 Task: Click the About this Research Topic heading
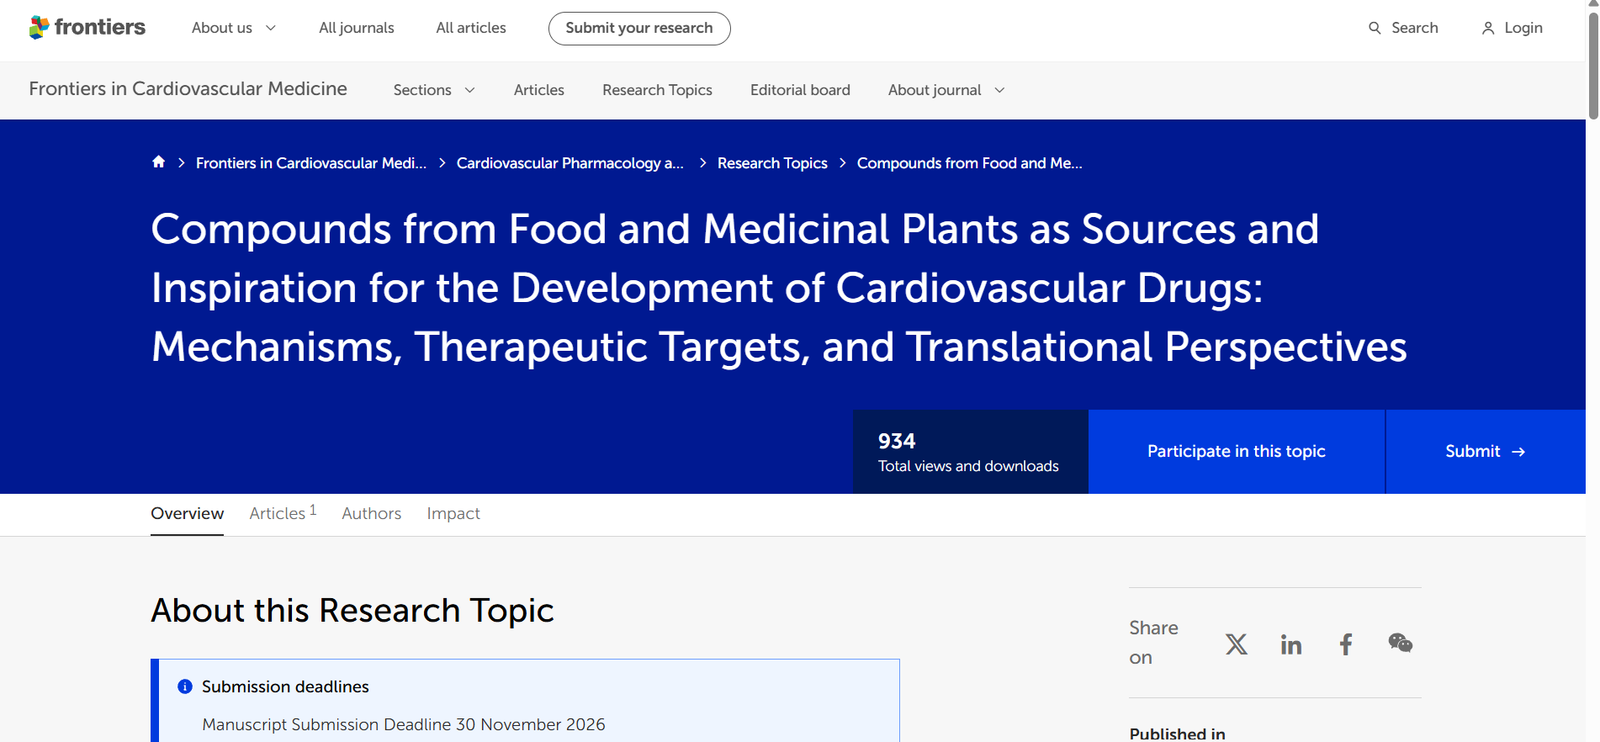[x=352, y=610]
